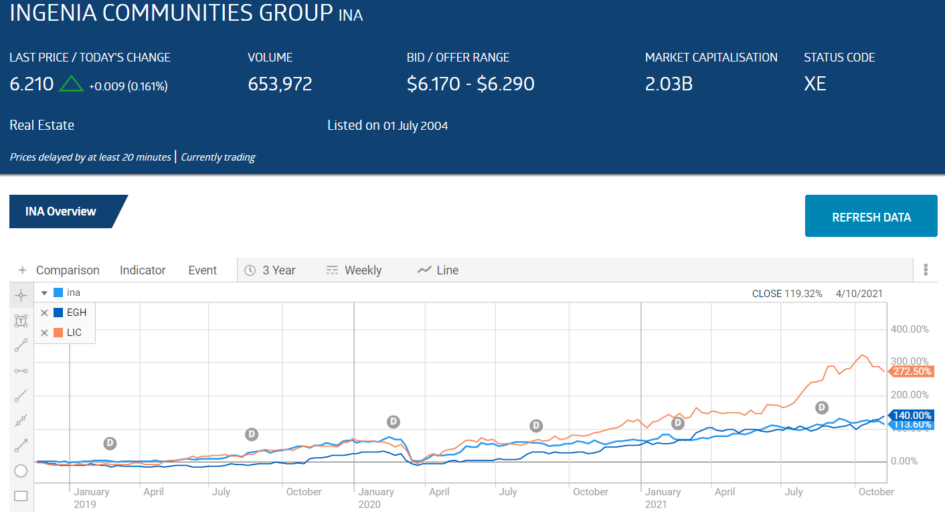Open the 3 Year range dropdown
Viewport: 945px width, 512px height.
(x=270, y=270)
